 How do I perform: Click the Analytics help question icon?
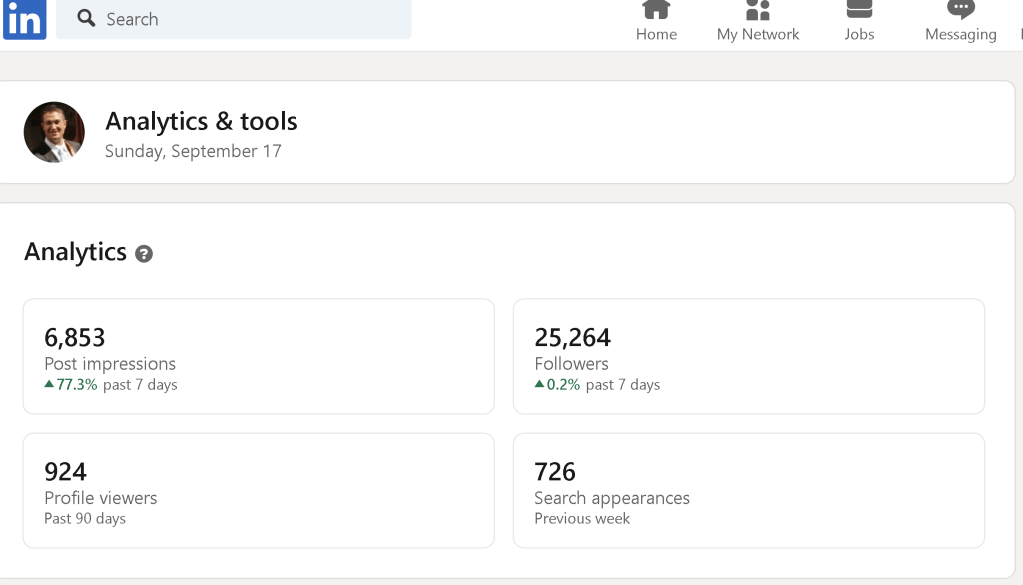(x=144, y=254)
